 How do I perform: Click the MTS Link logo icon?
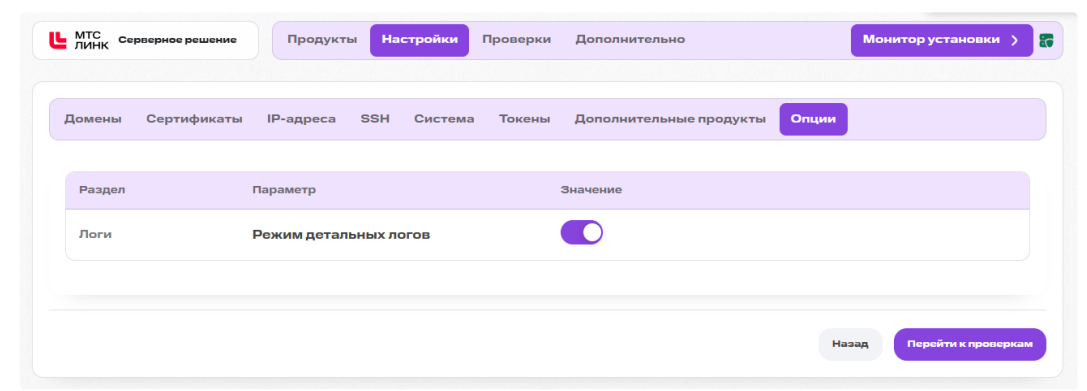pyautogui.click(x=58, y=40)
